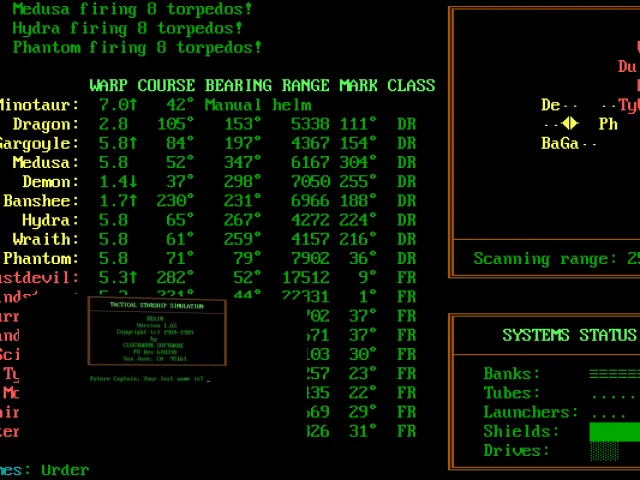Viewport: 640px width, 480px height.
Task: Click the WARP column header
Action: click(x=109, y=86)
